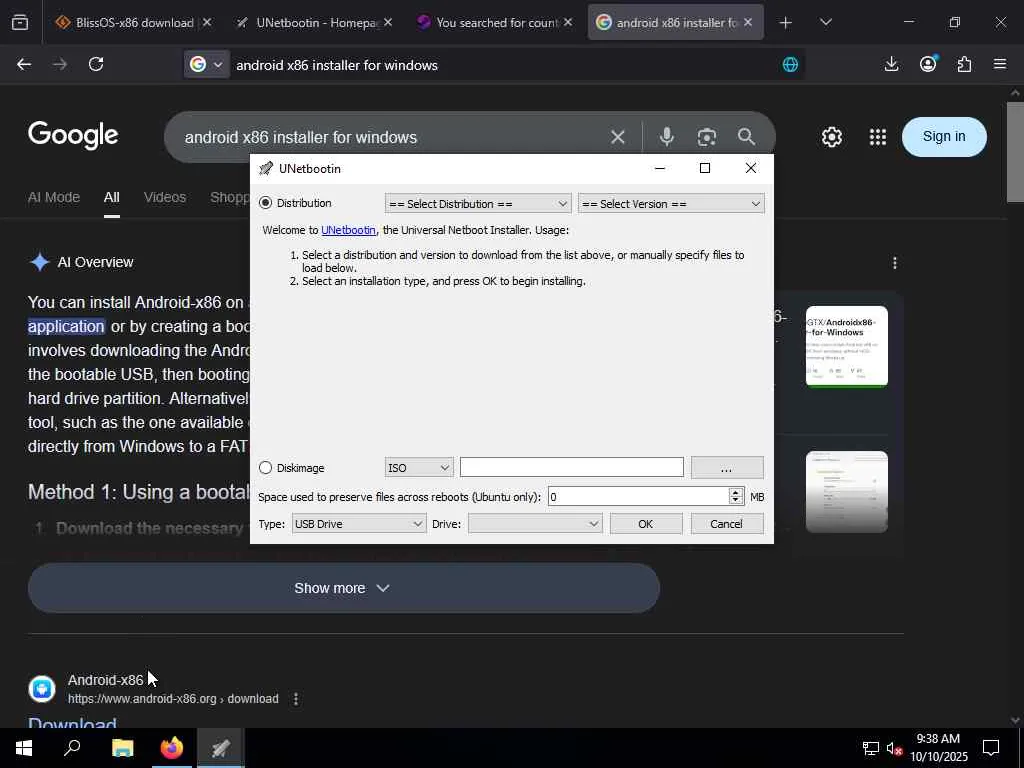Open the browser downloads panel

click(891, 64)
